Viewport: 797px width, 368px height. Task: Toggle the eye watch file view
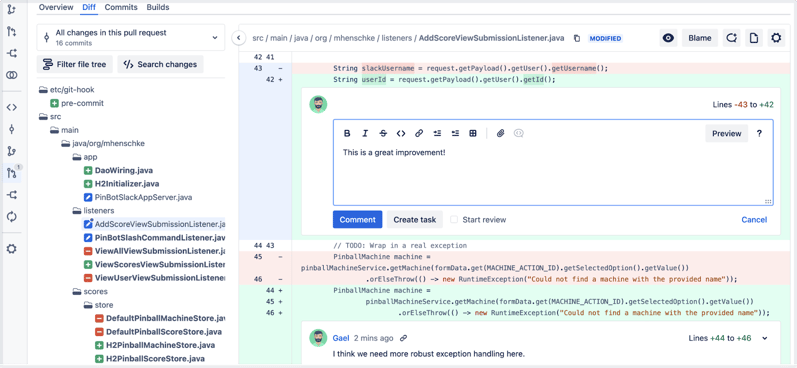668,38
